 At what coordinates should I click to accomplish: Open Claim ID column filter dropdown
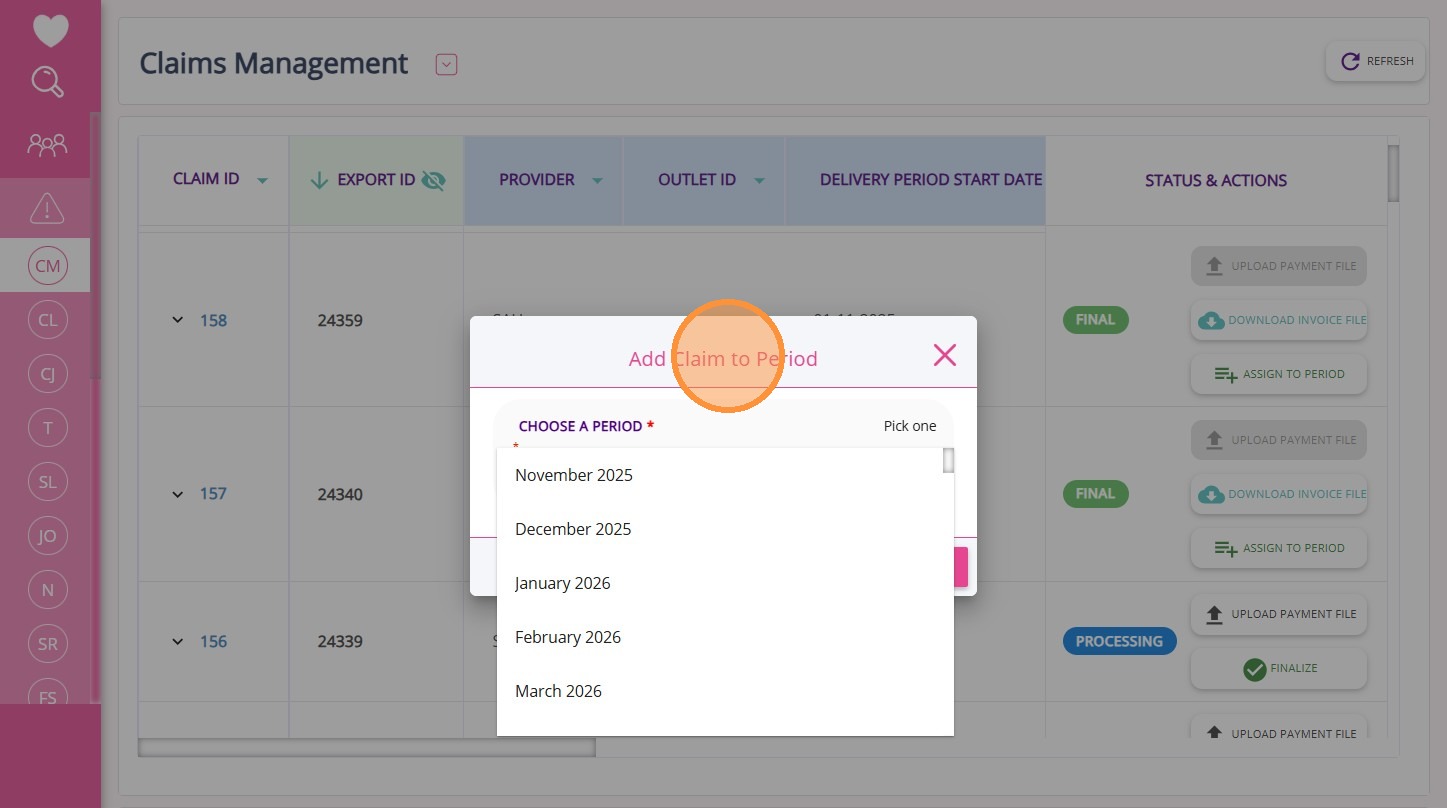click(x=262, y=181)
